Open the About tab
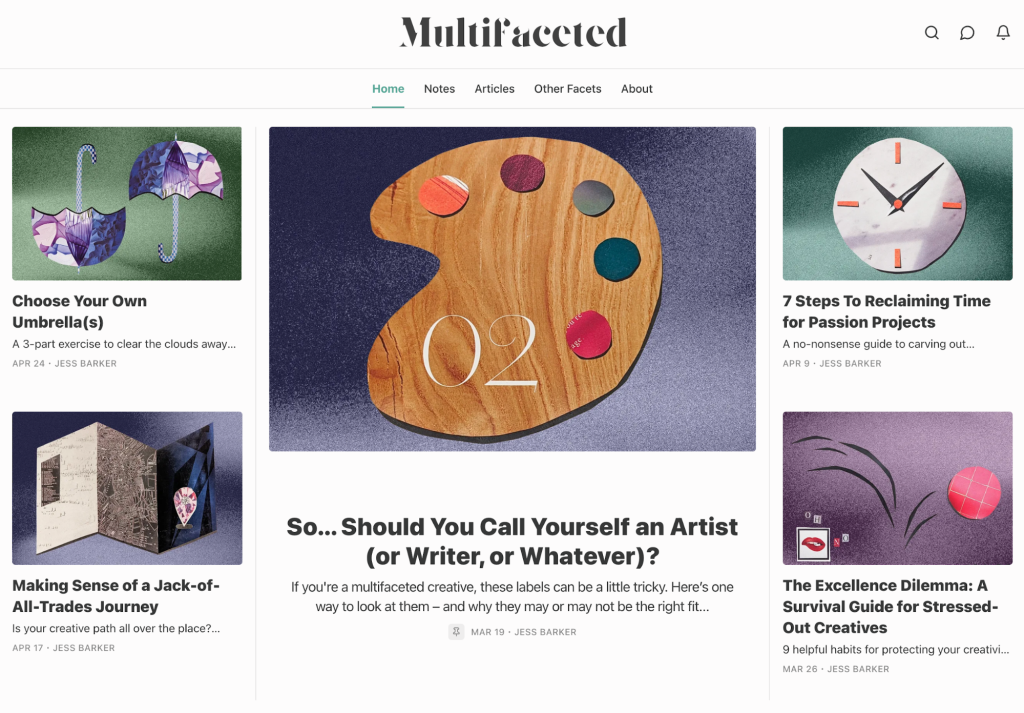The height and width of the screenshot is (713, 1024). click(x=636, y=89)
